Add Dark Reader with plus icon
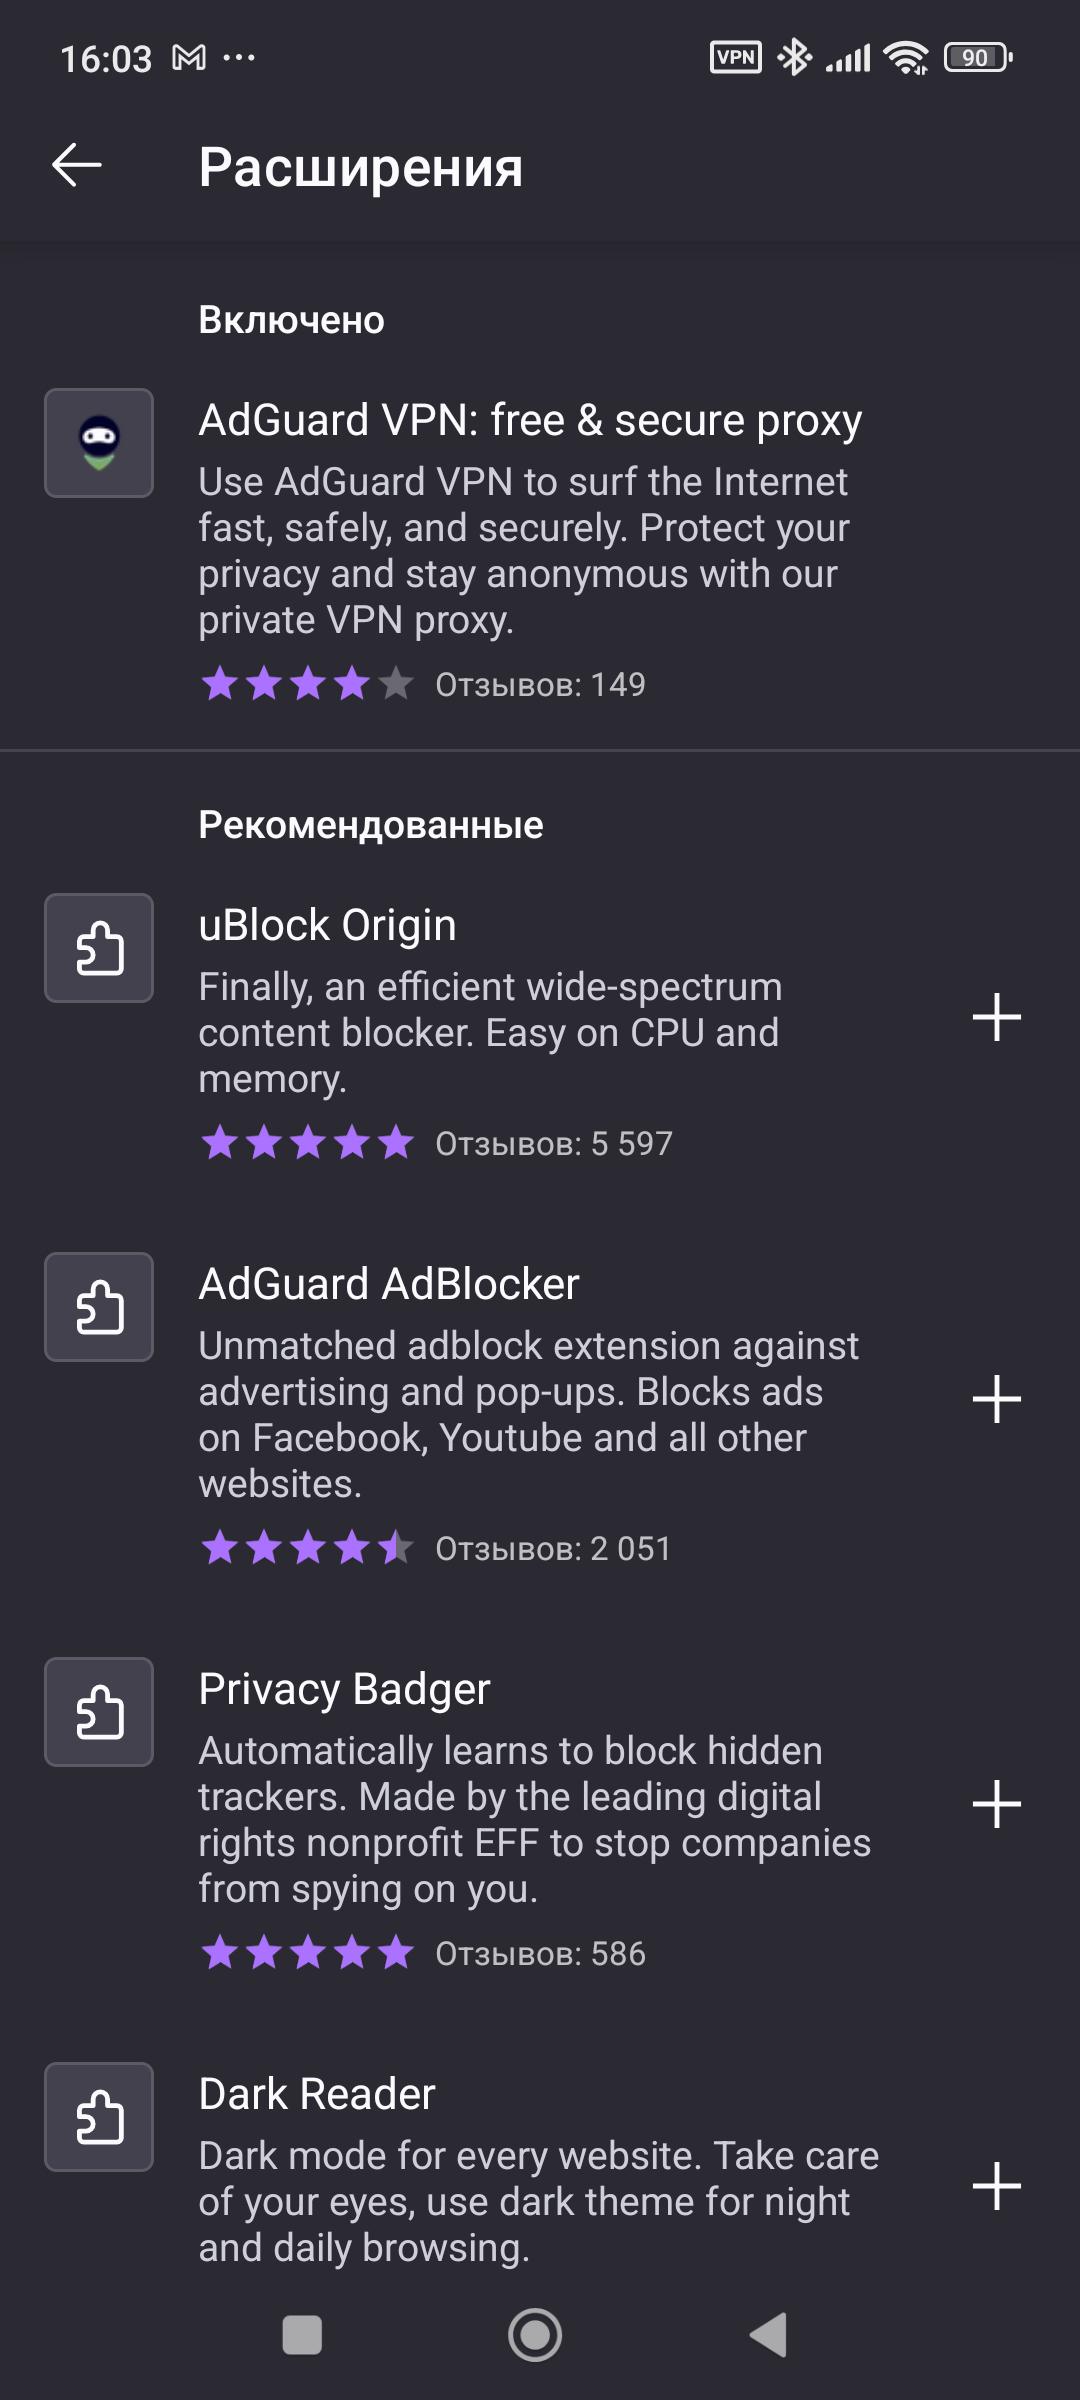Viewport: 1080px width, 2400px height. (996, 2185)
